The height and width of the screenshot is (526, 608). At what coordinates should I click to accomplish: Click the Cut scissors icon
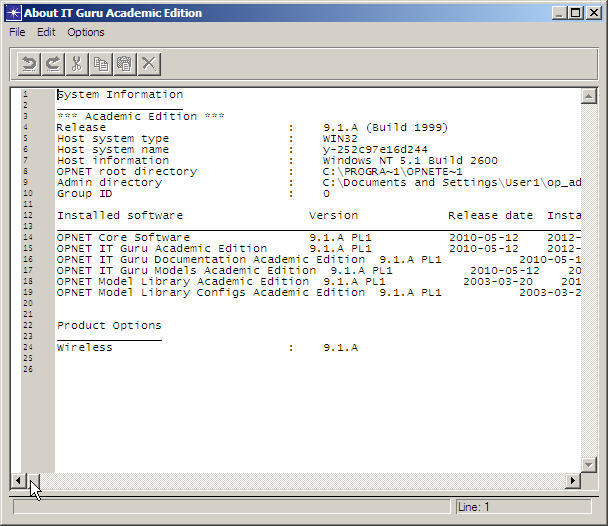coord(77,64)
